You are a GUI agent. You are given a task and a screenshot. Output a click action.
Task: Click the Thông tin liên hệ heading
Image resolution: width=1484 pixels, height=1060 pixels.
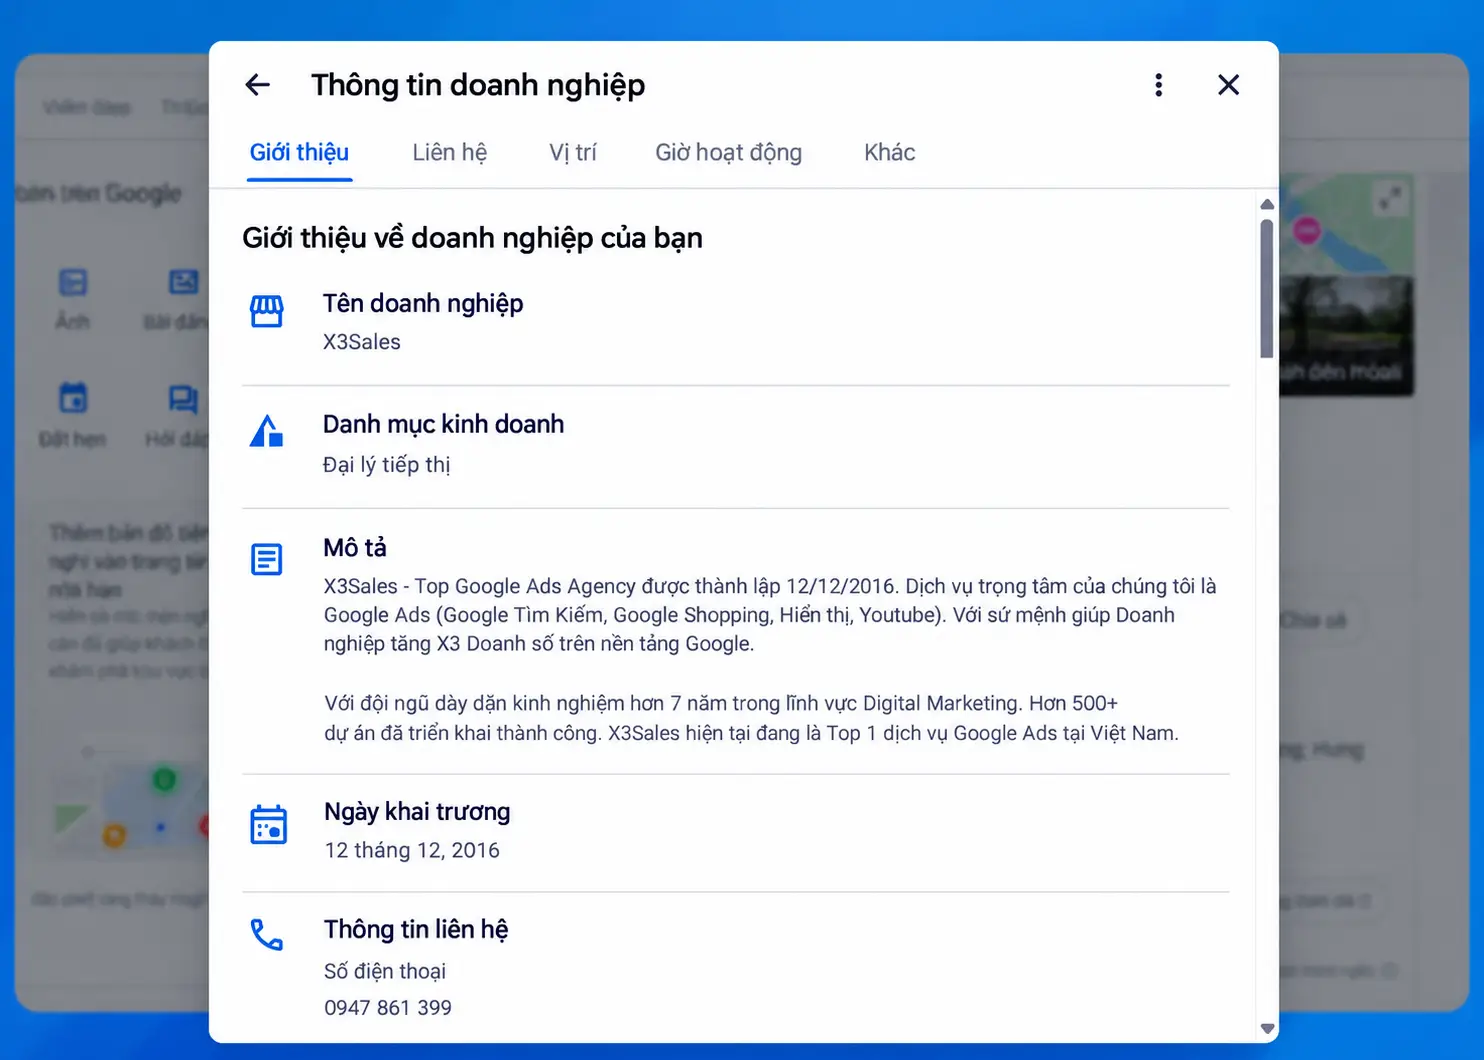coord(416,929)
